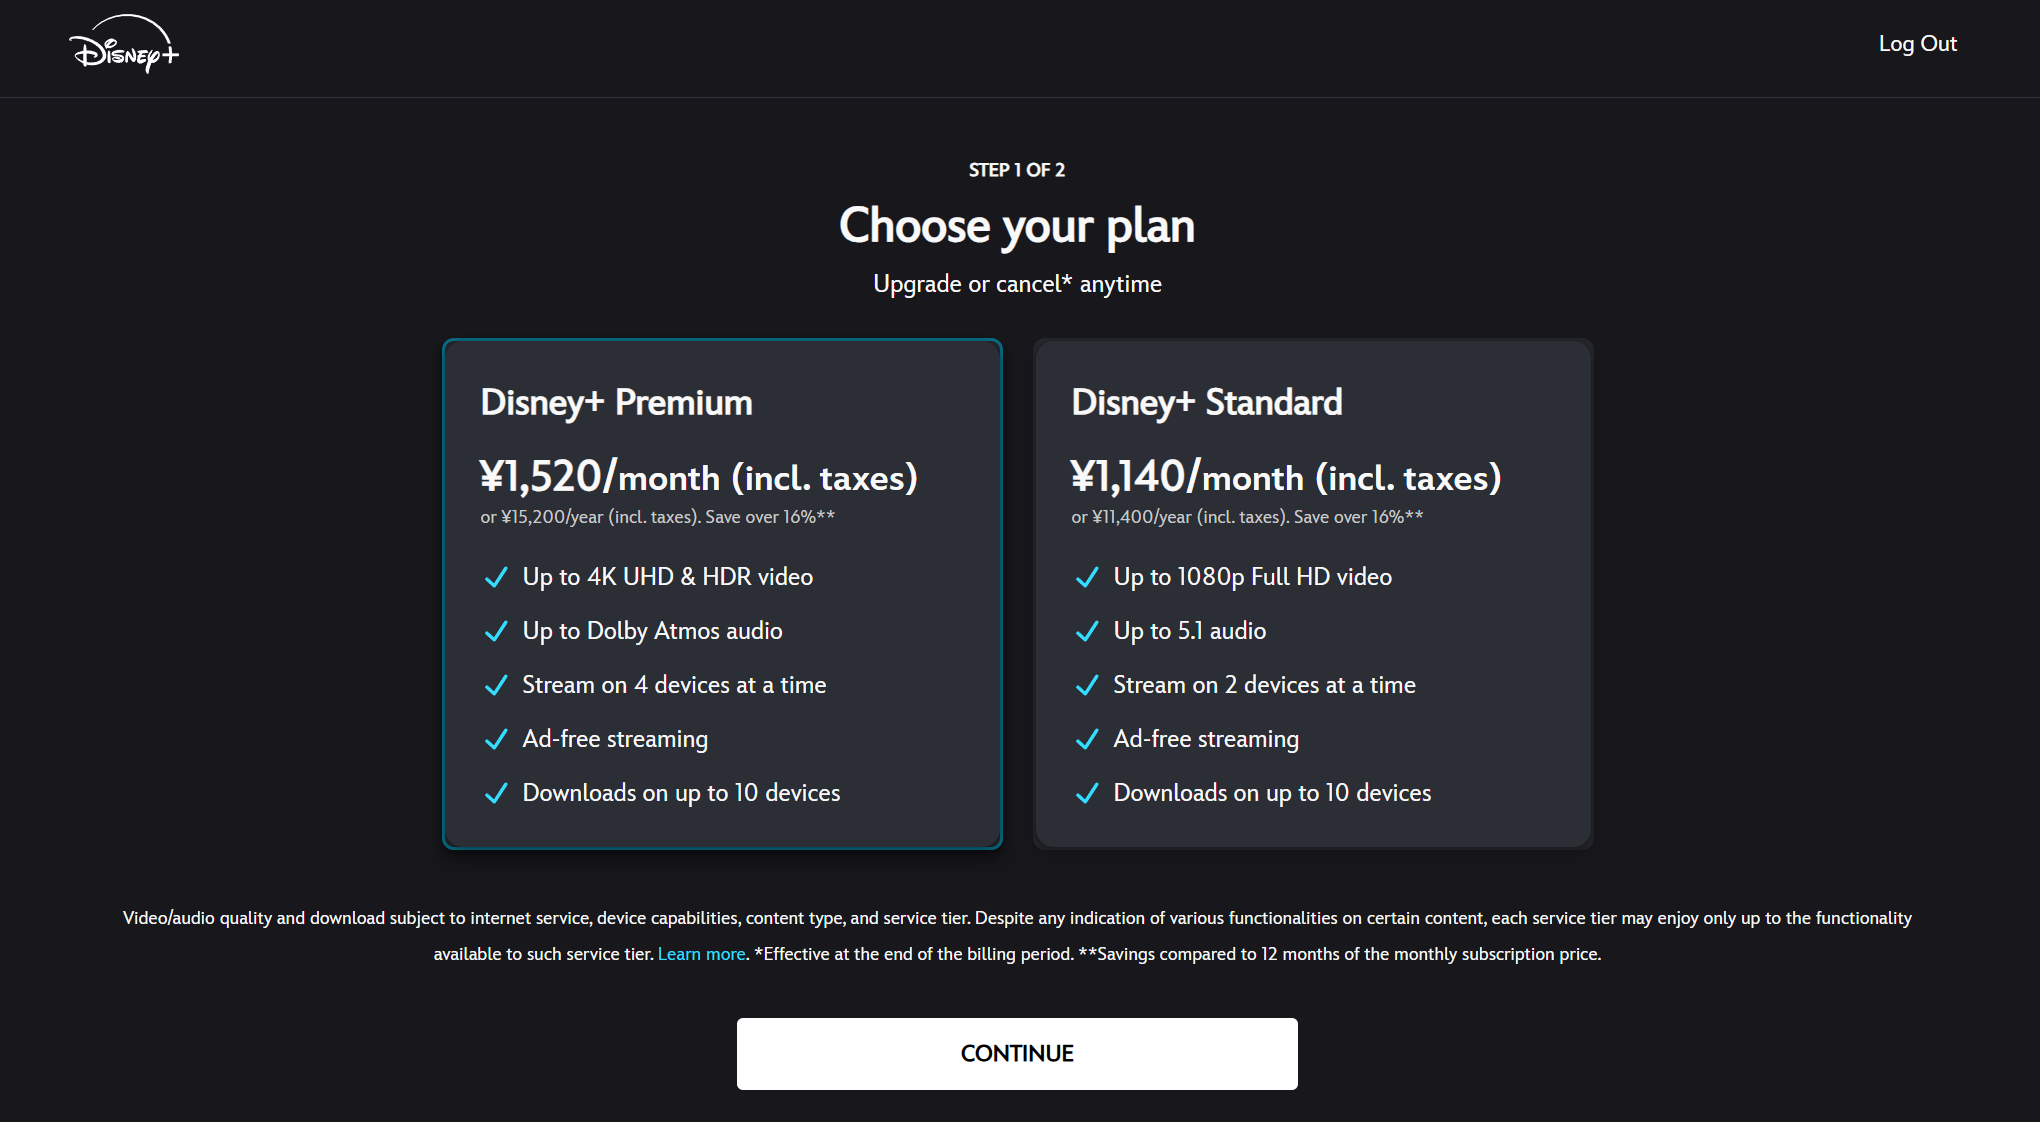This screenshot has height=1122, width=2040.
Task: Click the Premium ¥15,200/year savings text
Action: coord(657,517)
